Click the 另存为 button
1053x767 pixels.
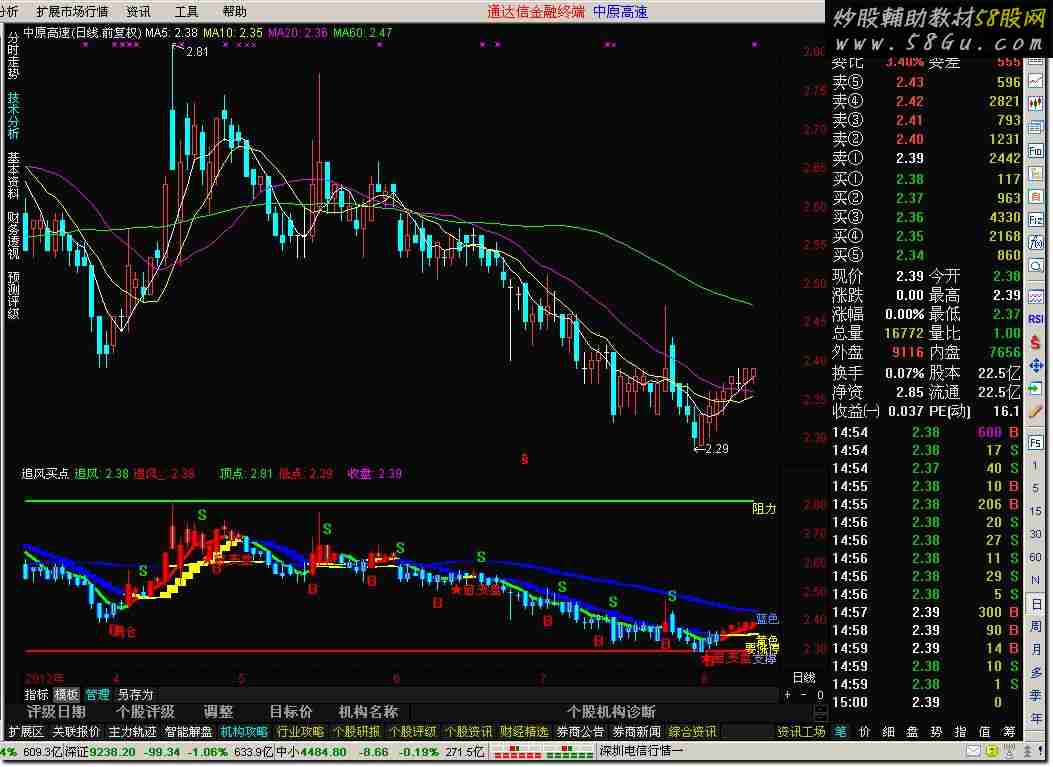135,694
